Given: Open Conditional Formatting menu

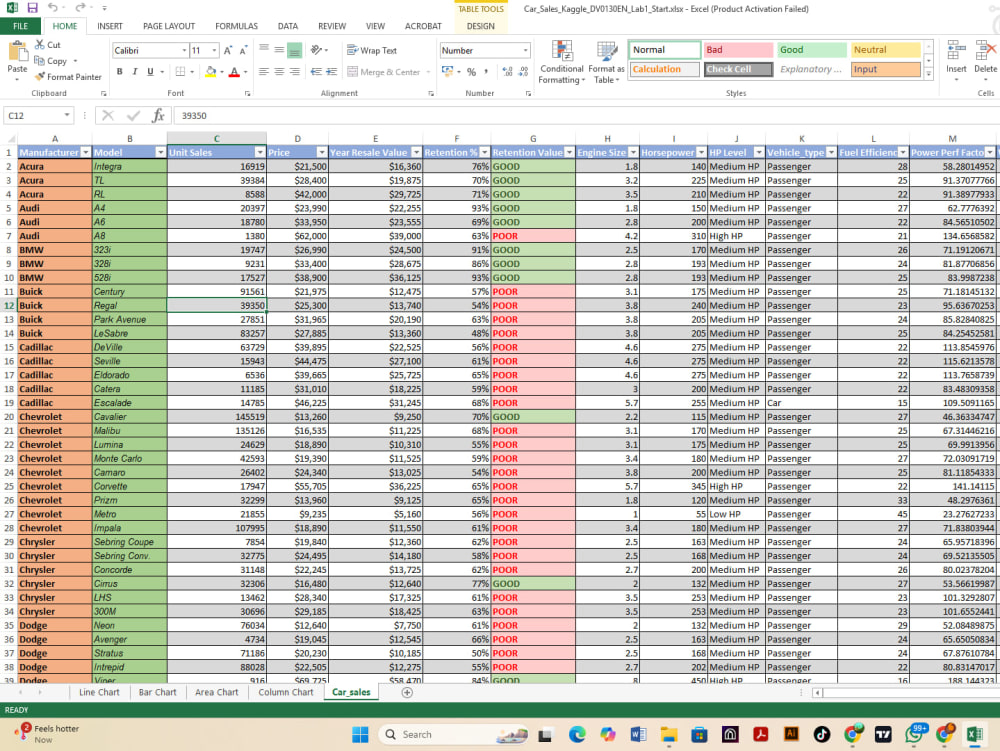Looking at the screenshot, I should coord(561,62).
